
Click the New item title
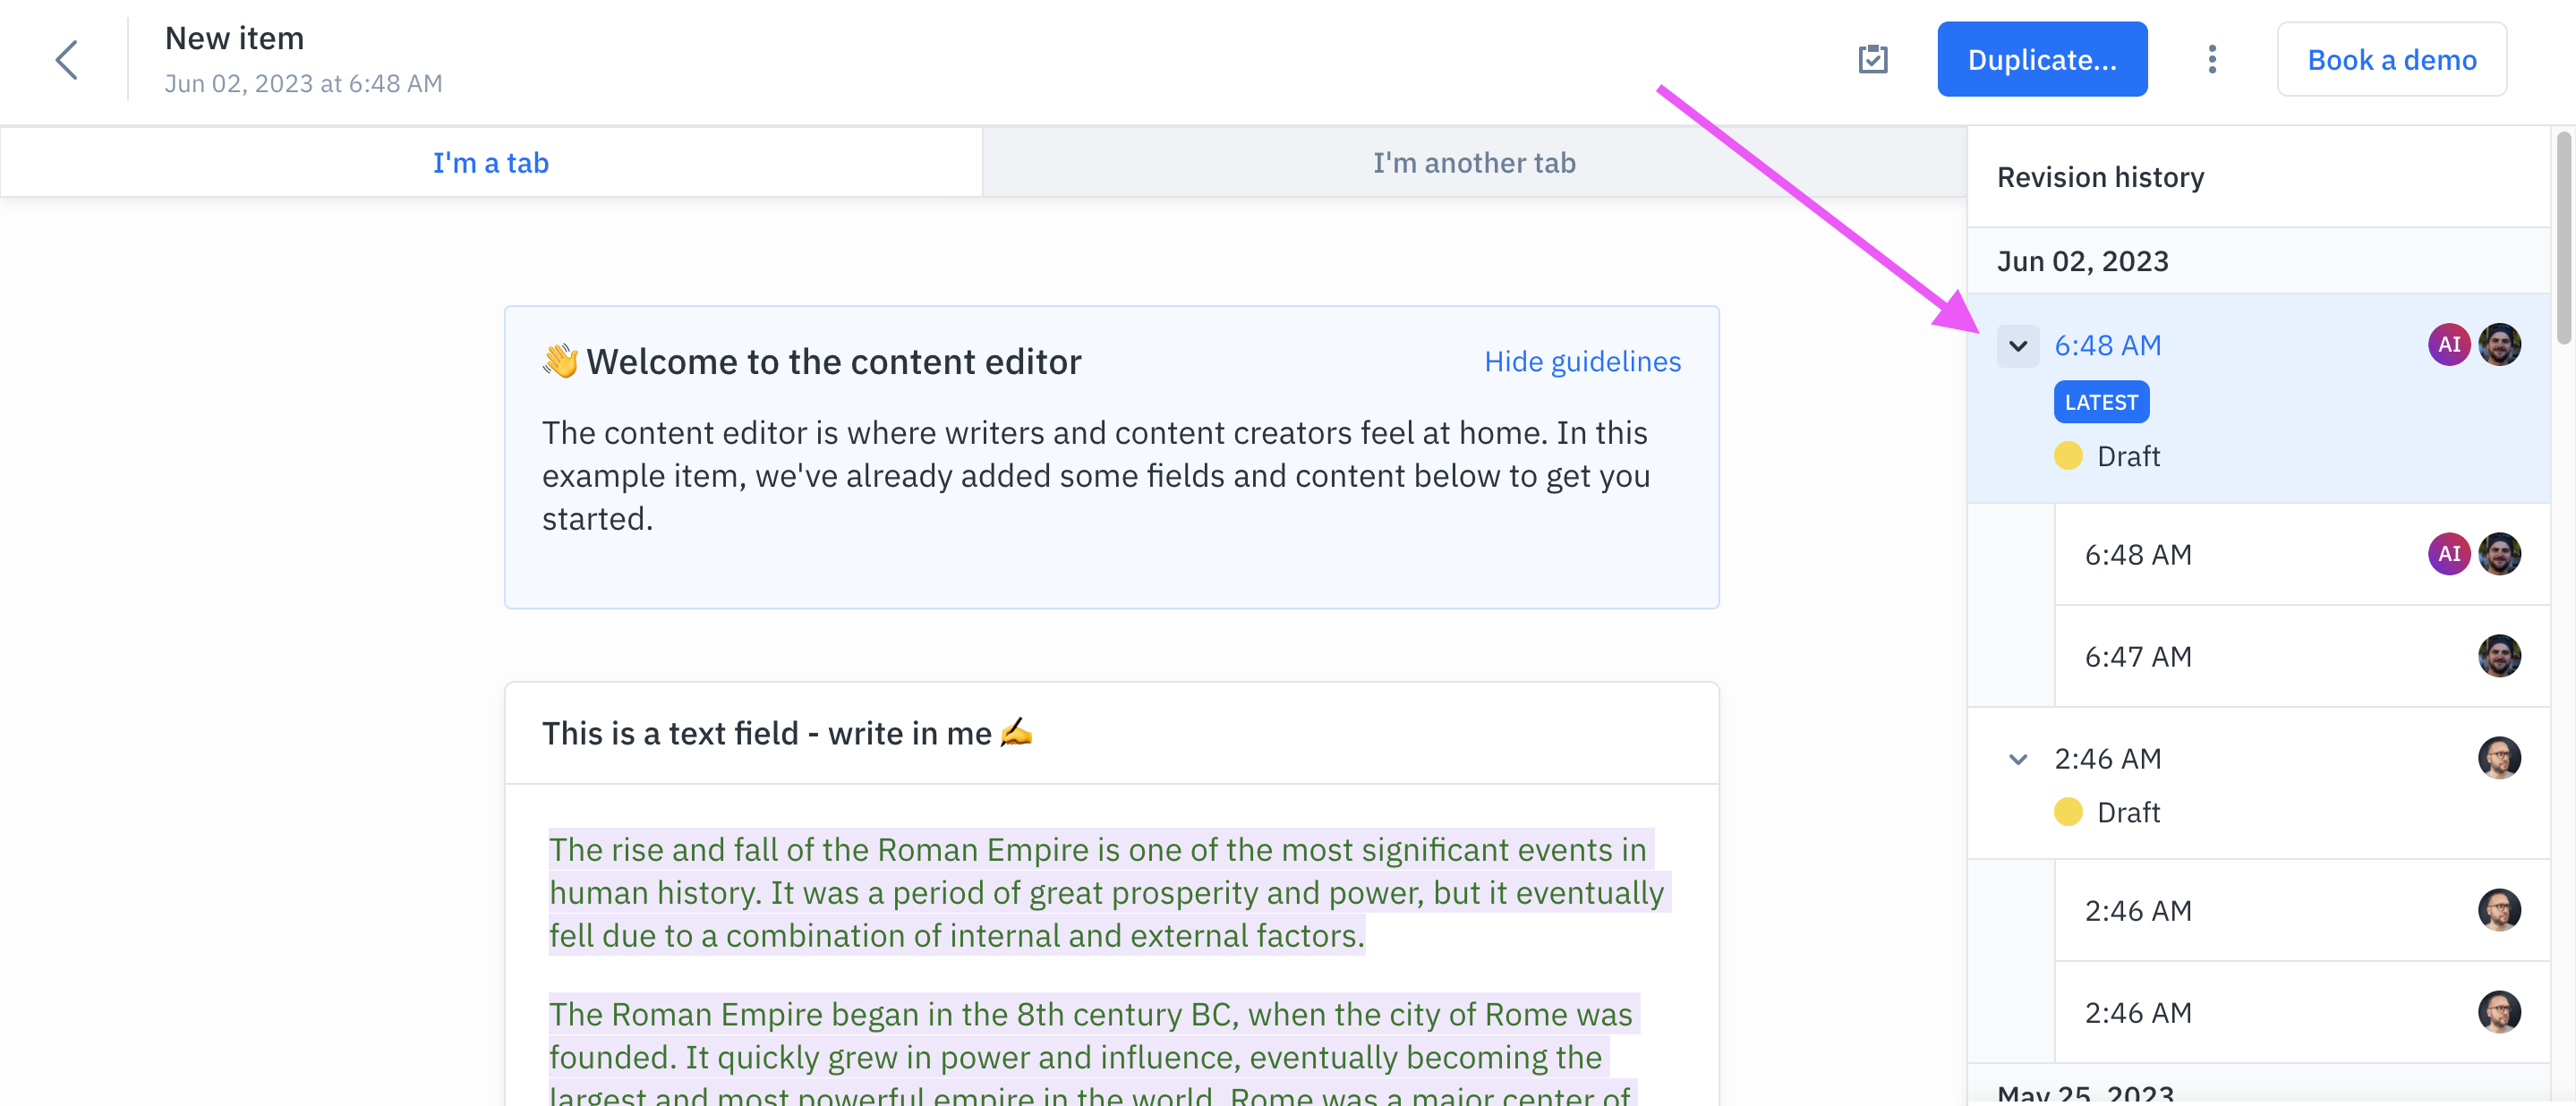(234, 38)
